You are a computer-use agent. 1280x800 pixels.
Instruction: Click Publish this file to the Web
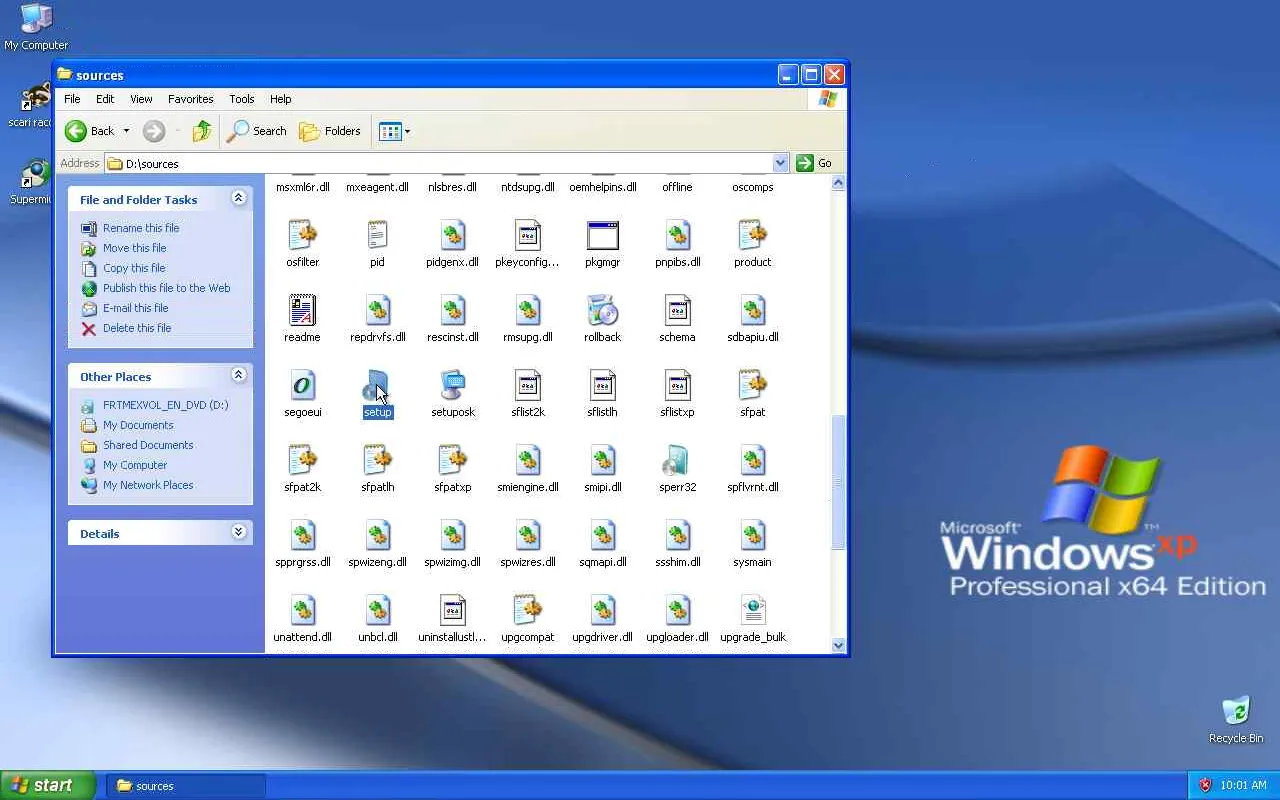(x=166, y=288)
